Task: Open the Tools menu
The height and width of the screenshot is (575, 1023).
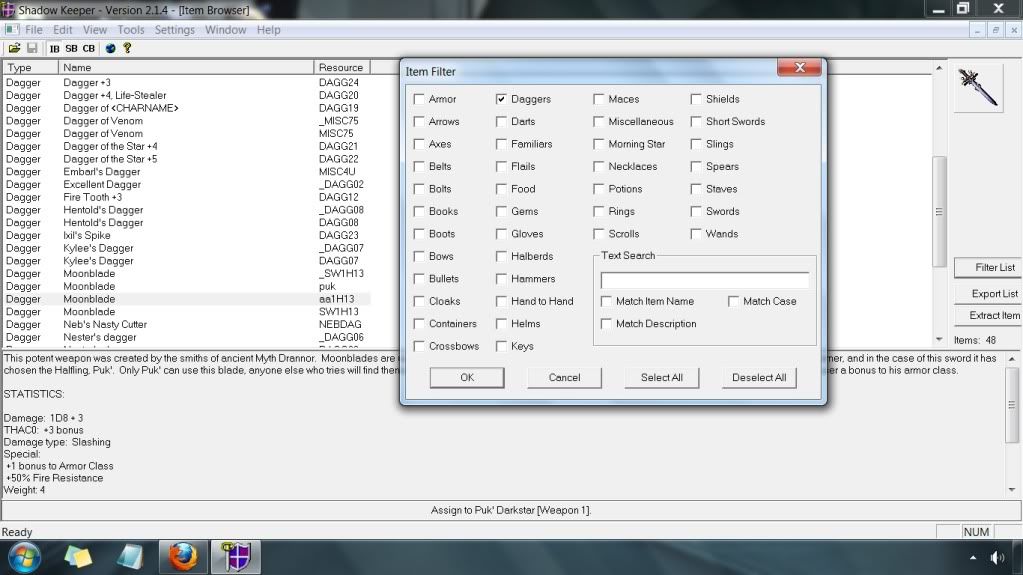Action: tap(131, 30)
